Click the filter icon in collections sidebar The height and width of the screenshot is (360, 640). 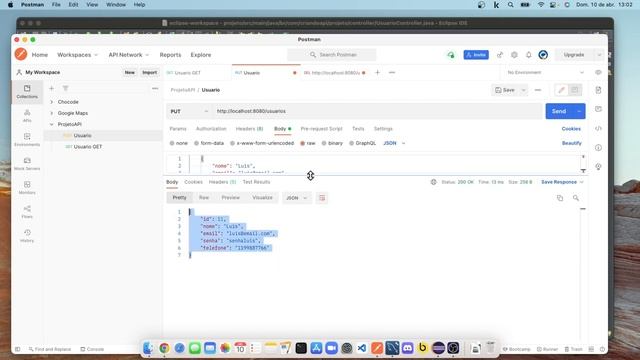[65, 89]
